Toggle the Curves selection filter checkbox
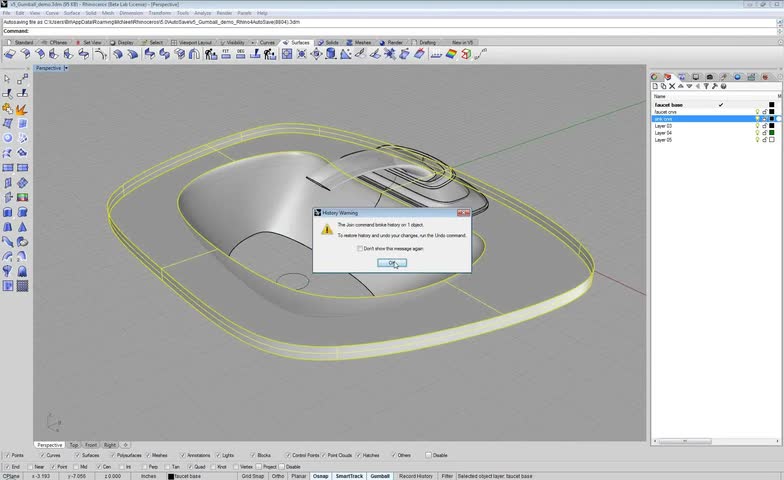 [x=42, y=456]
